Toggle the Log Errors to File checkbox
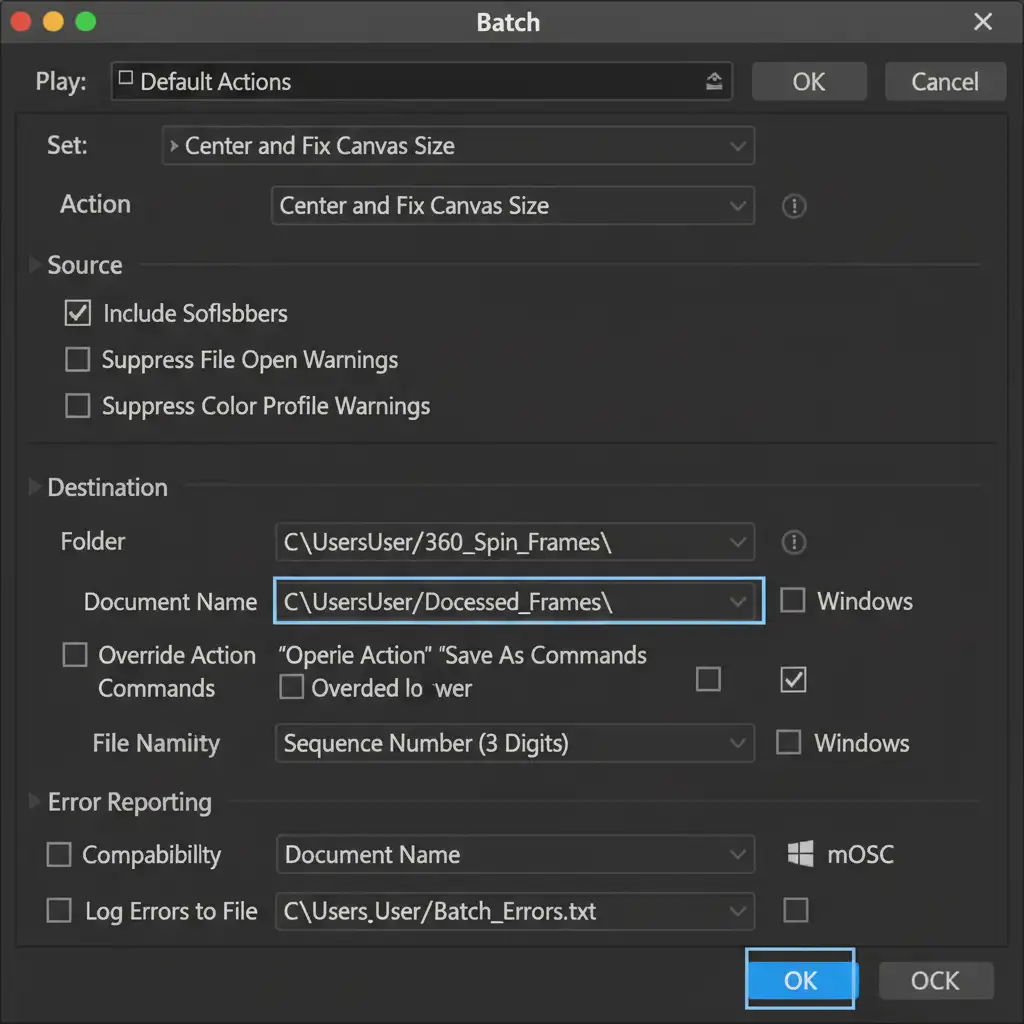Viewport: 1024px width, 1024px height. pos(60,911)
